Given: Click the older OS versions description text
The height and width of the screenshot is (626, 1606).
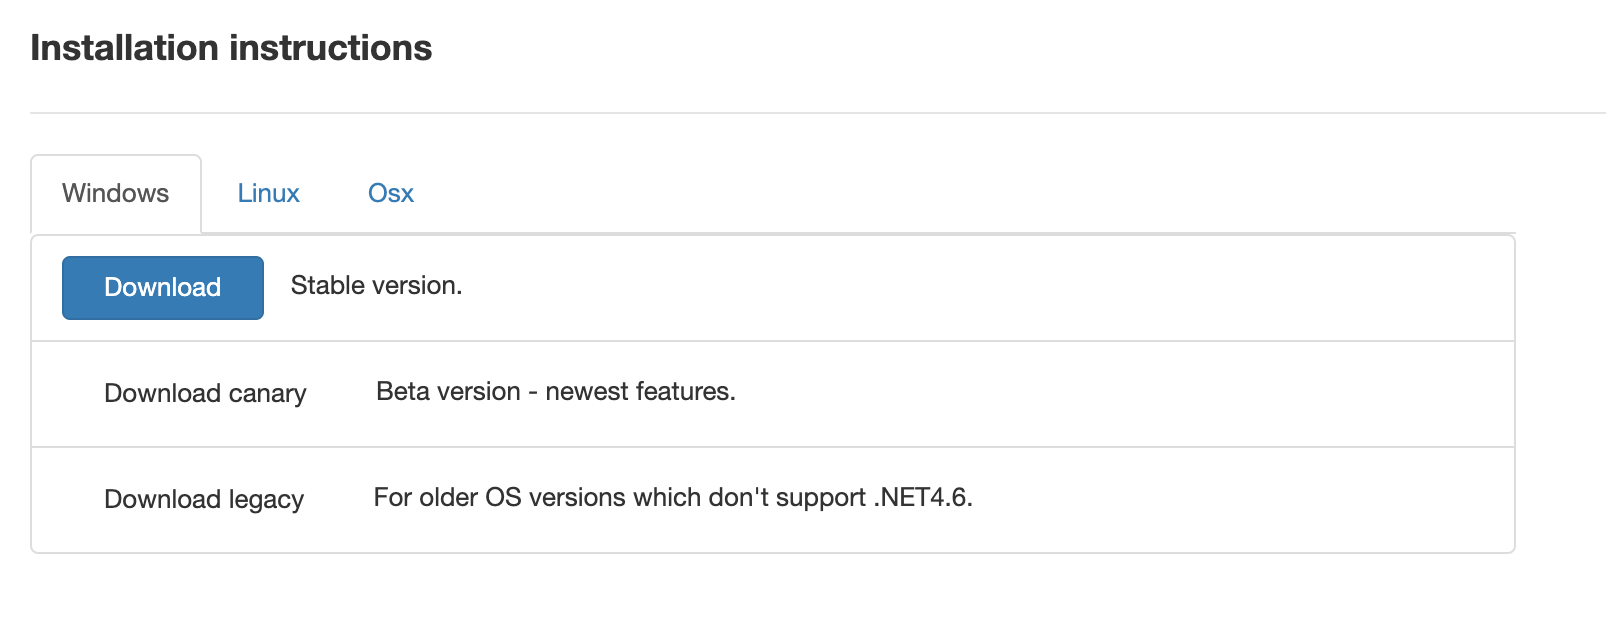Looking at the screenshot, I should (673, 498).
